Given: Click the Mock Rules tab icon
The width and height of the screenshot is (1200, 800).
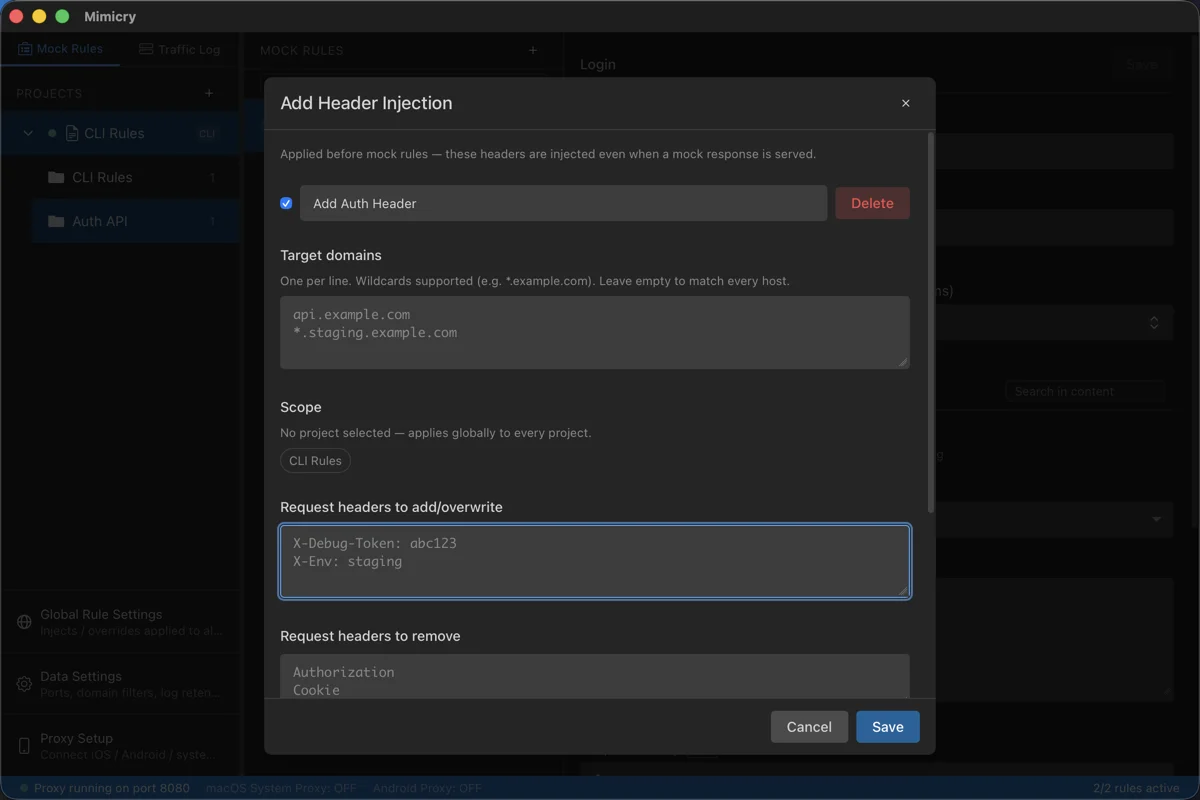Looking at the screenshot, I should tap(25, 48).
